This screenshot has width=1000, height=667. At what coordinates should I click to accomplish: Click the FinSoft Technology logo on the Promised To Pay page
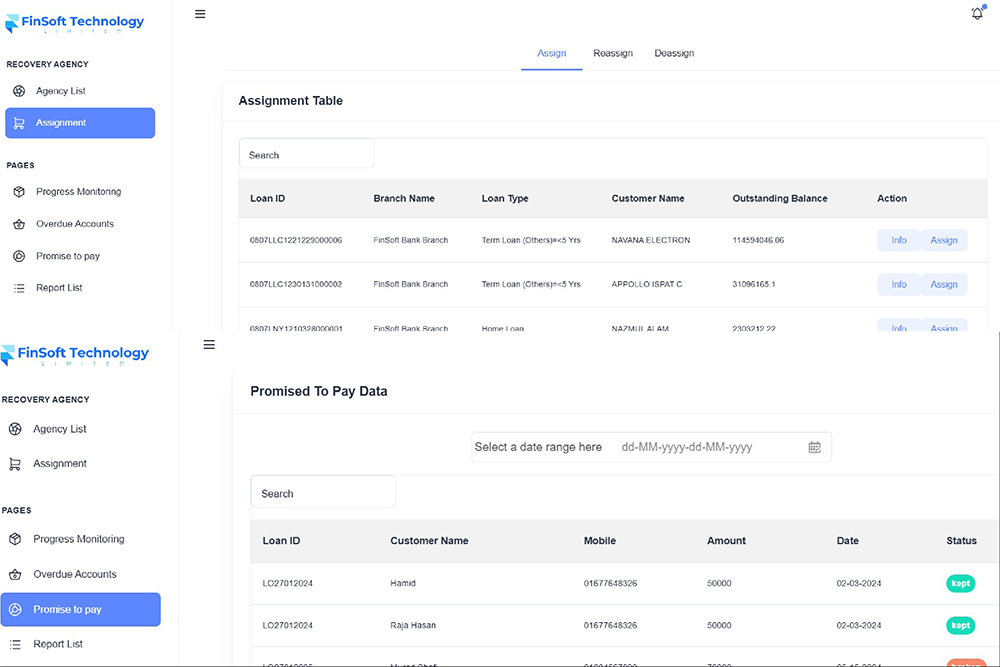75,355
